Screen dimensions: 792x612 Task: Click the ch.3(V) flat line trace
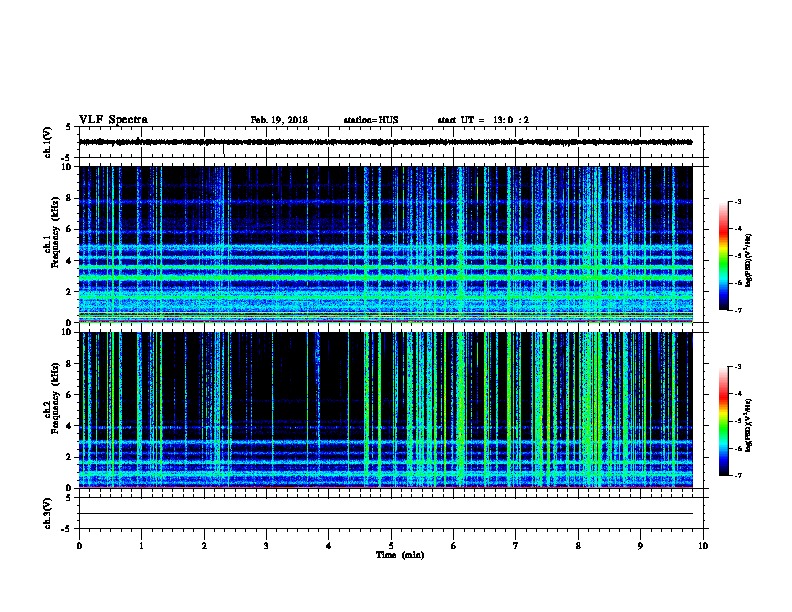pos(385,514)
